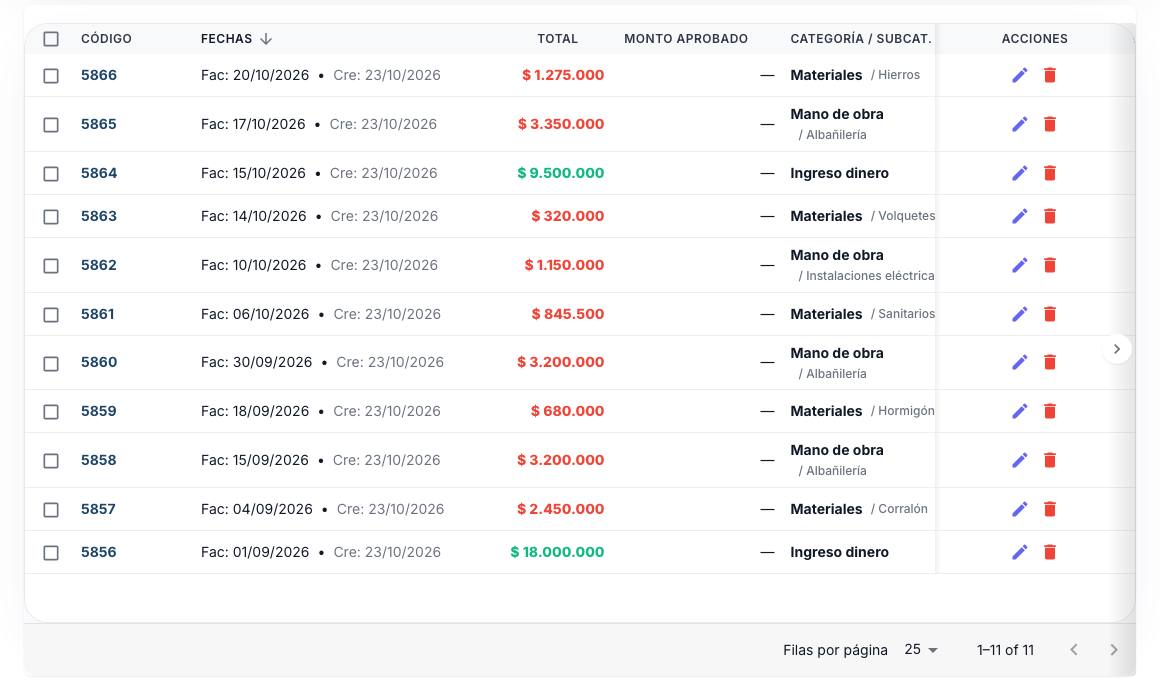The image size is (1160, 680).
Task: Check the box for row 5857
Action: pyautogui.click(x=51, y=510)
